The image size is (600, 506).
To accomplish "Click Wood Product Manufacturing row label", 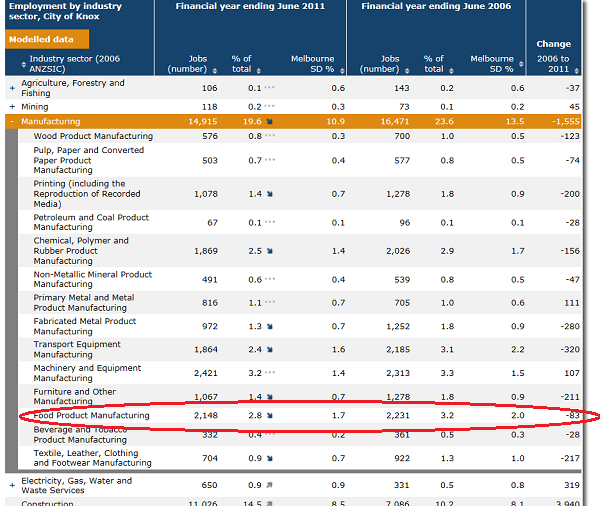I will (x=92, y=136).
